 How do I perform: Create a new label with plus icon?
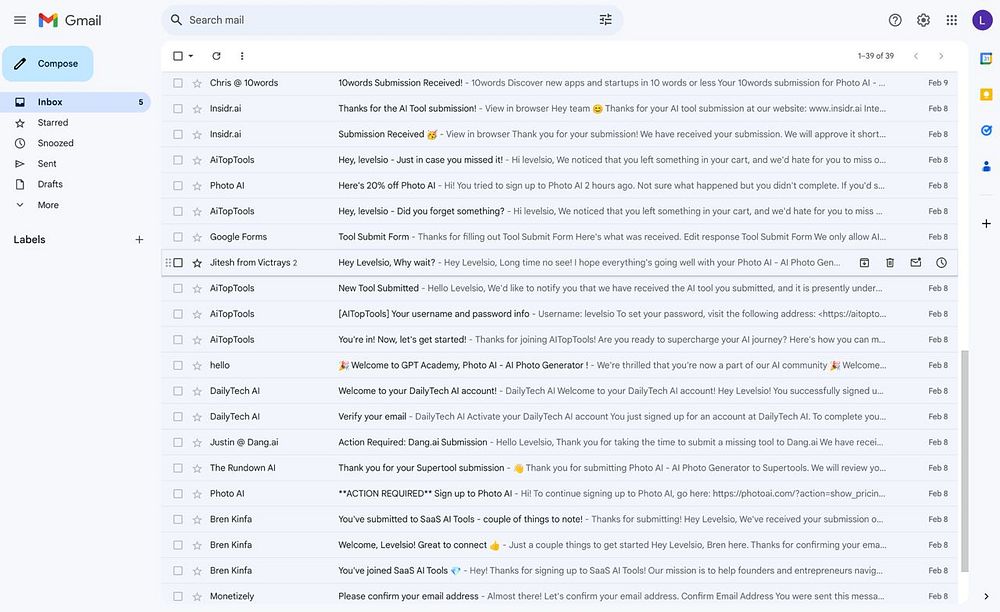click(139, 240)
